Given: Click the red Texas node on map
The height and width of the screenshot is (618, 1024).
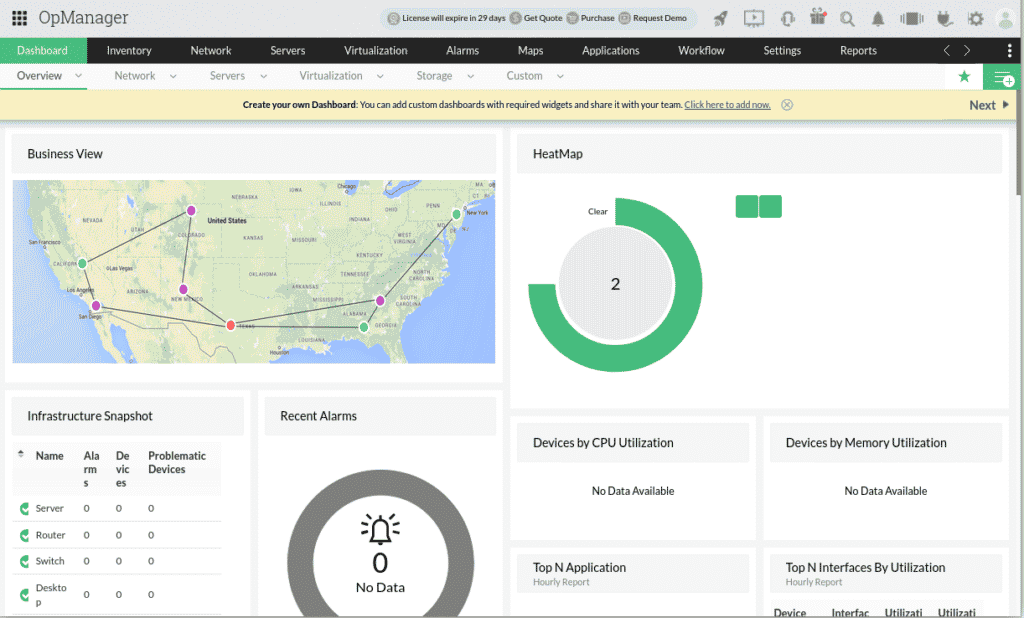Looking at the screenshot, I should [x=231, y=325].
